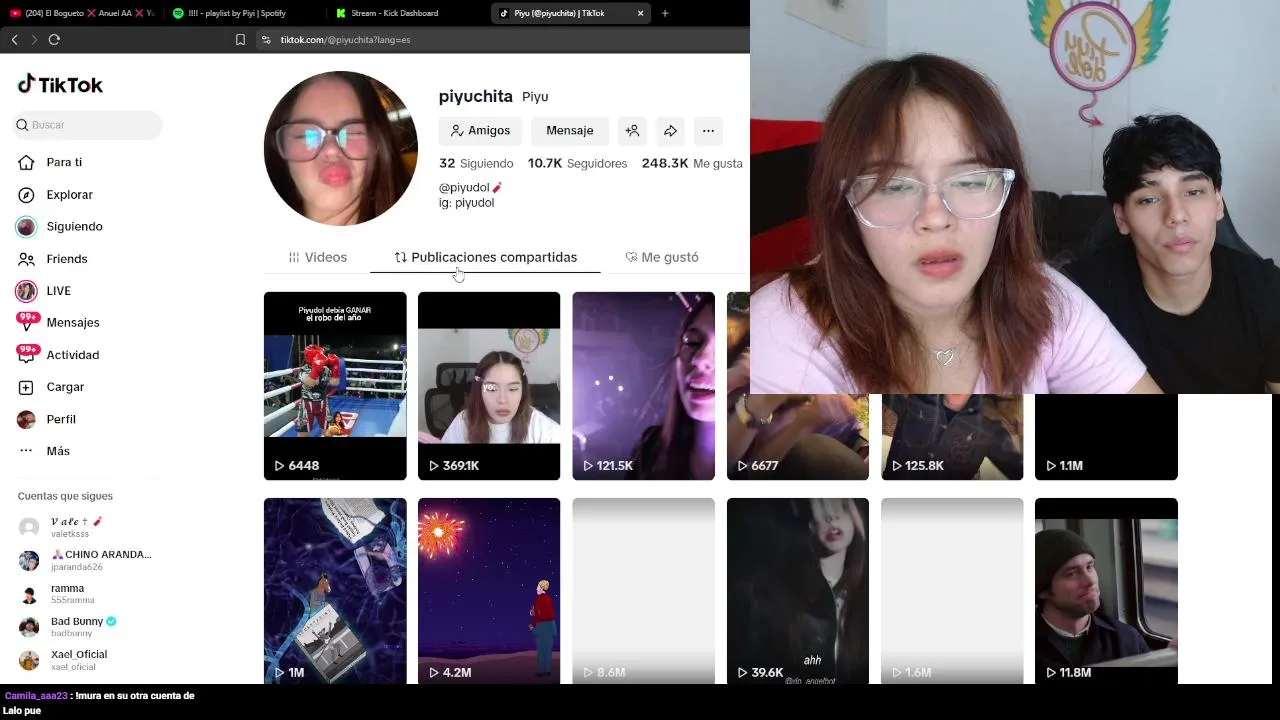Open the loading video with 1.6M views

click(952, 590)
